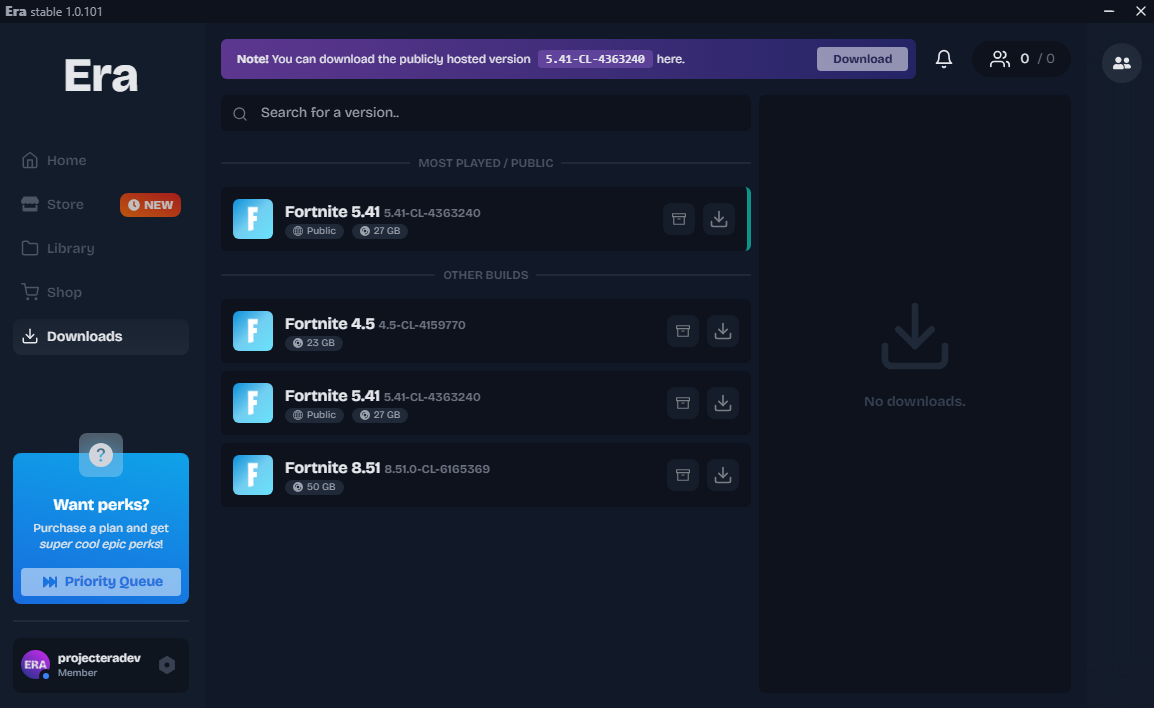Click the 23 GB size tag
Viewport: 1154px width, 708px height.
point(314,342)
